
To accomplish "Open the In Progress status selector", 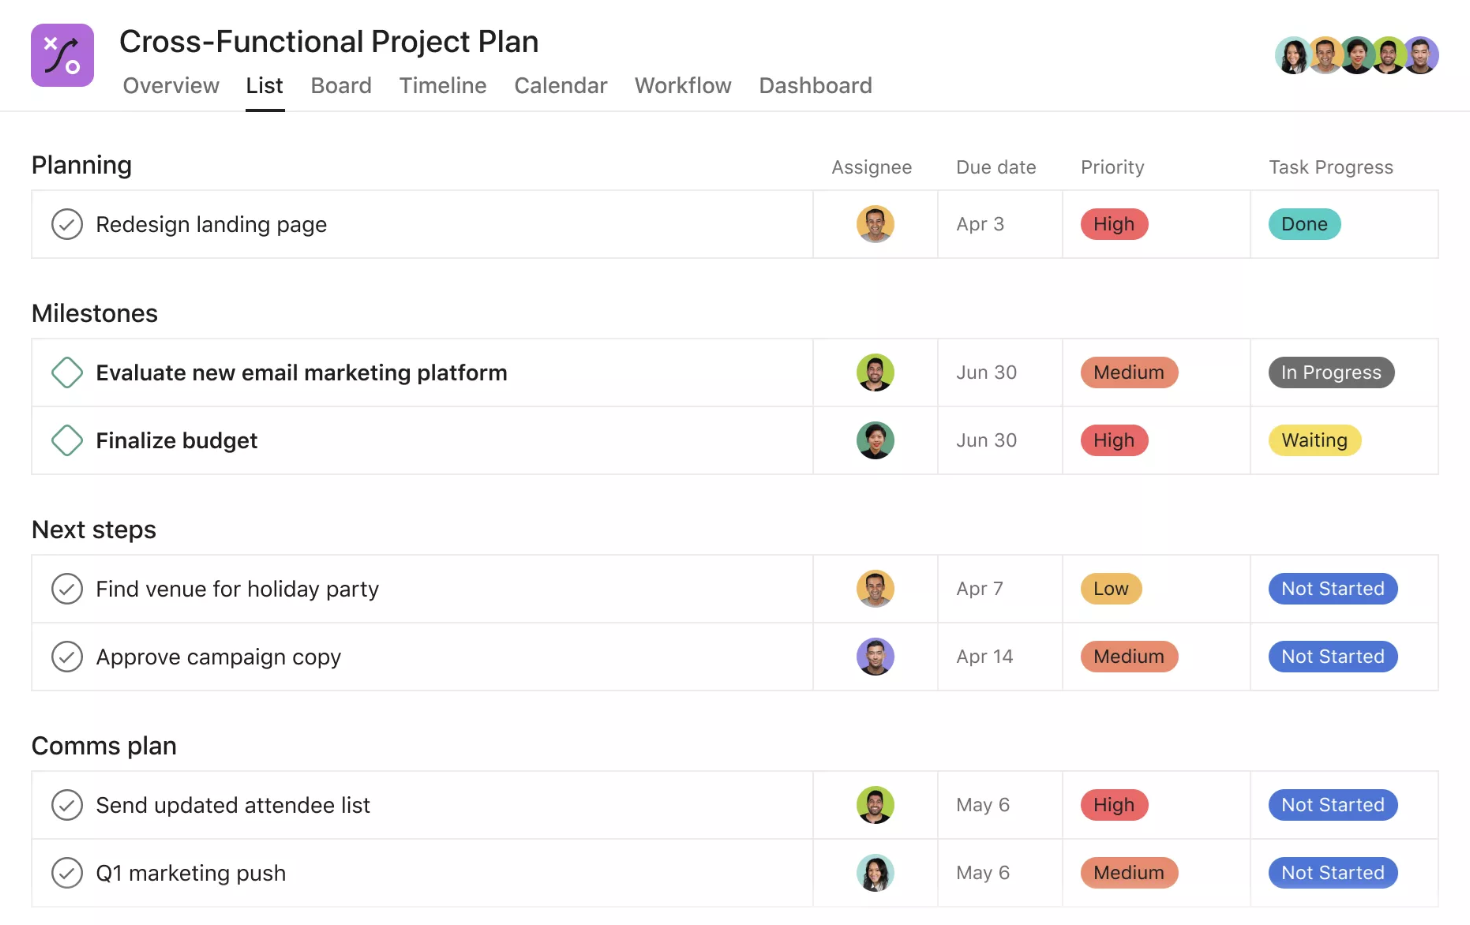I will 1331,372.
